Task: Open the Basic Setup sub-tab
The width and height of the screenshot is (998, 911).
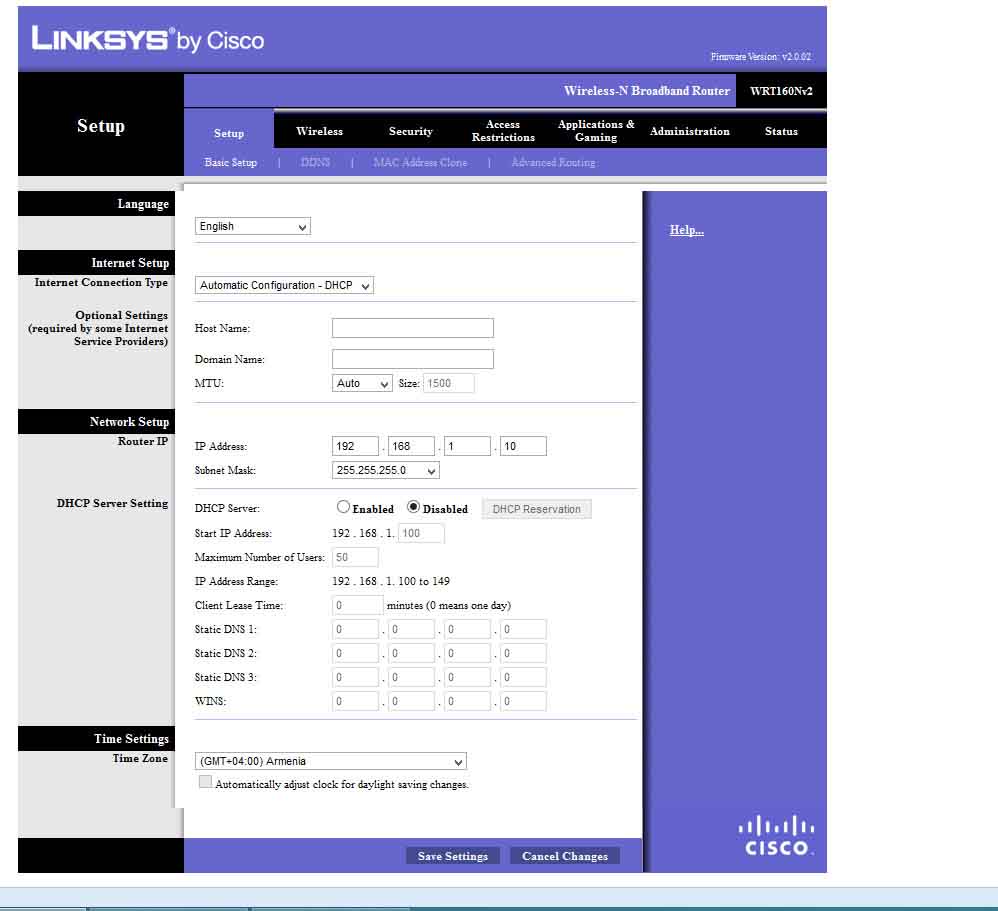Action: 230,162
